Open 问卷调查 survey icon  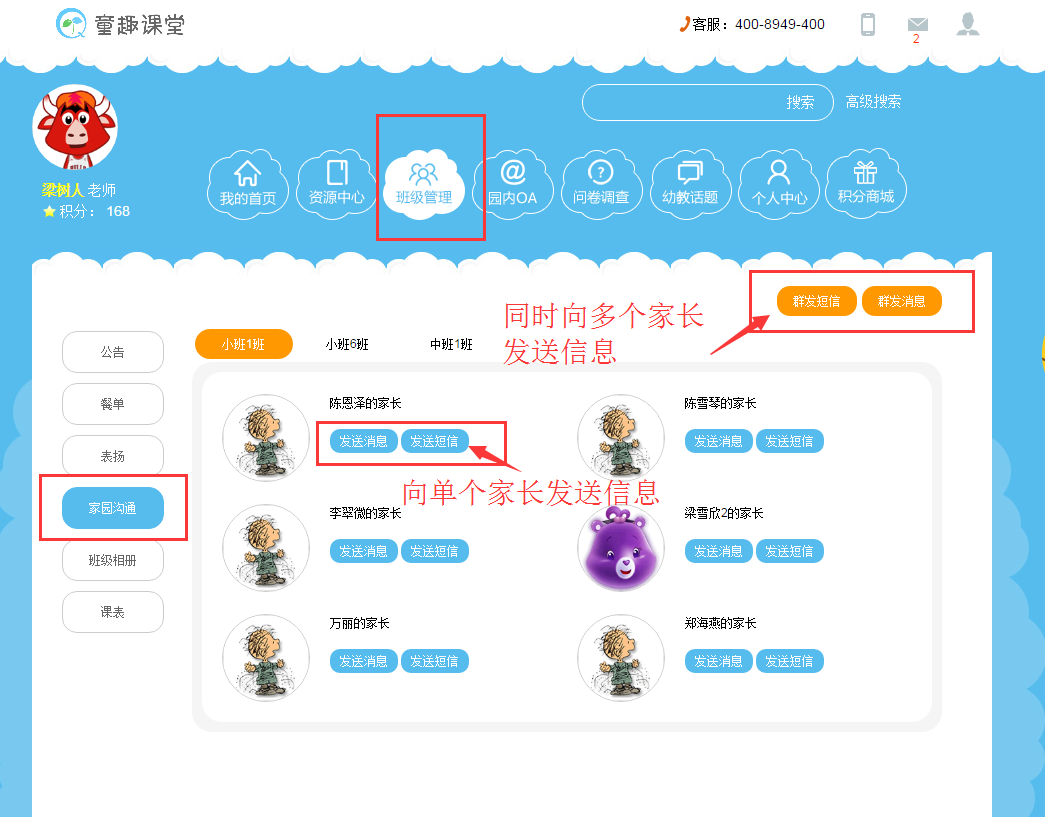point(601,184)
